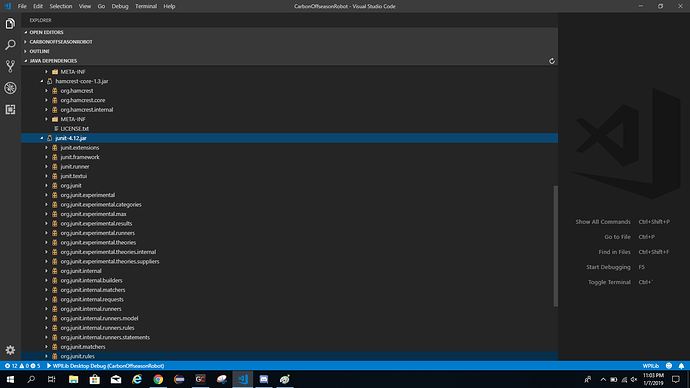The image size is (690, 388).
Task: Expand the org.junit.experimental package
Action: point(46,195)
